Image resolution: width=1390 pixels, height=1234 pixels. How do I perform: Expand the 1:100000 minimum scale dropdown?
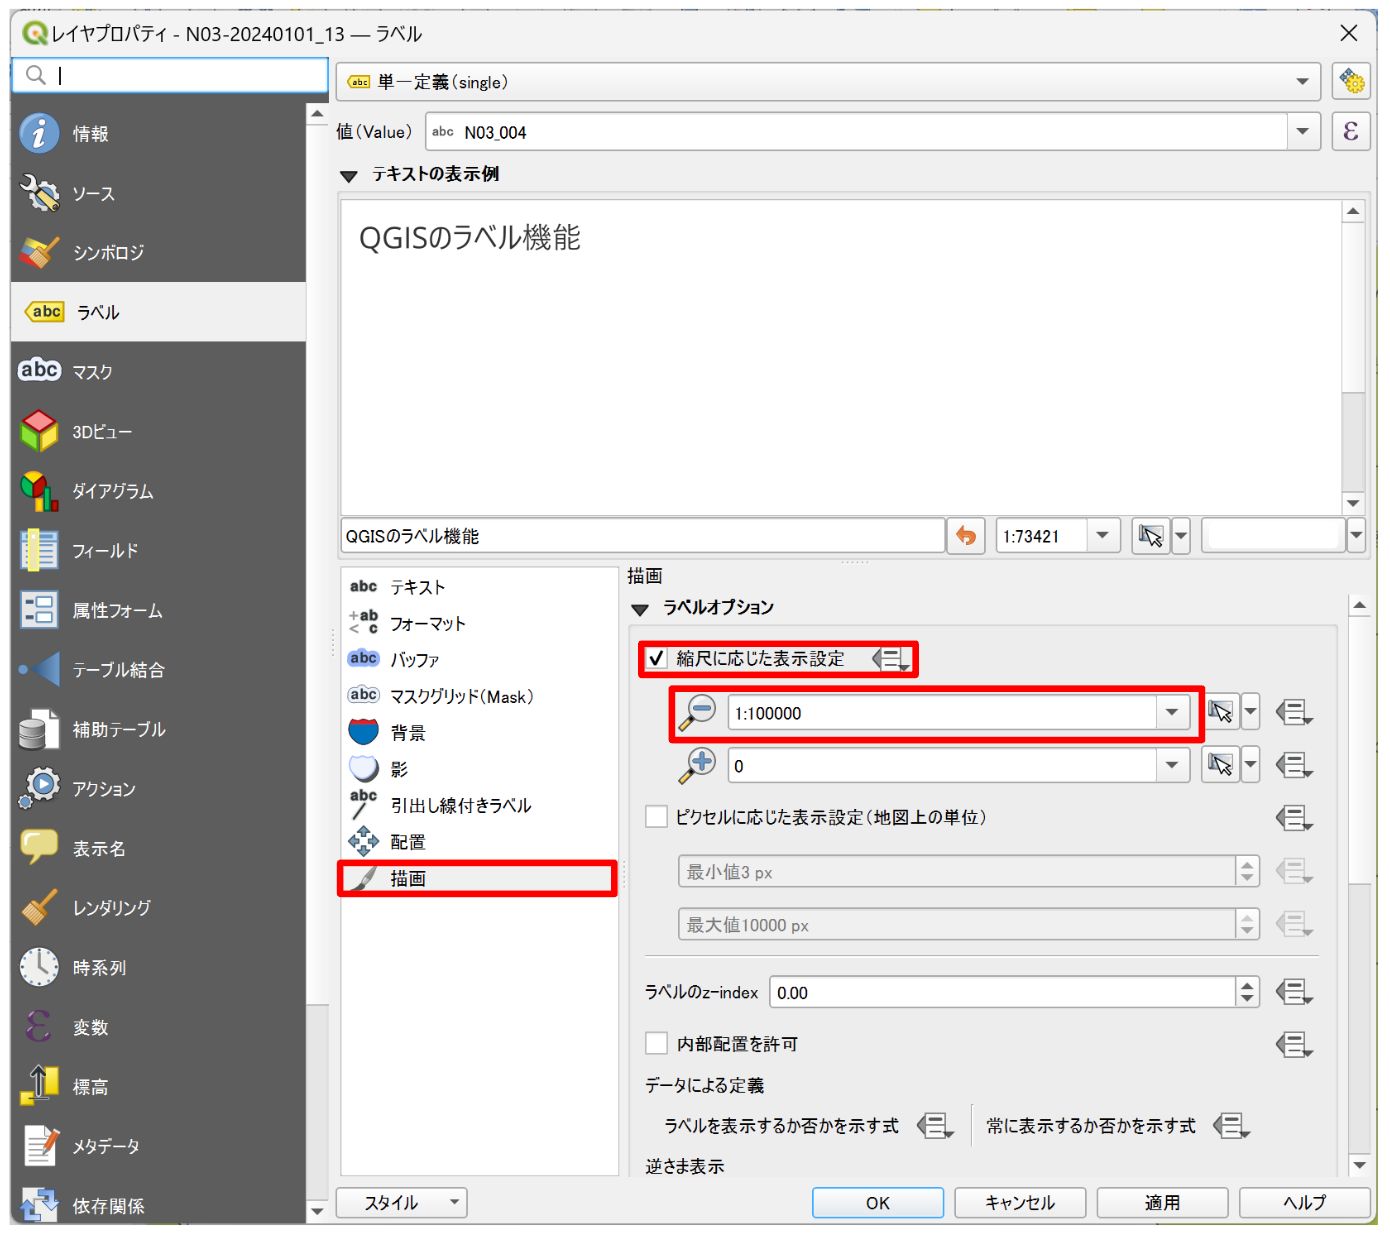coord(1172,712)
